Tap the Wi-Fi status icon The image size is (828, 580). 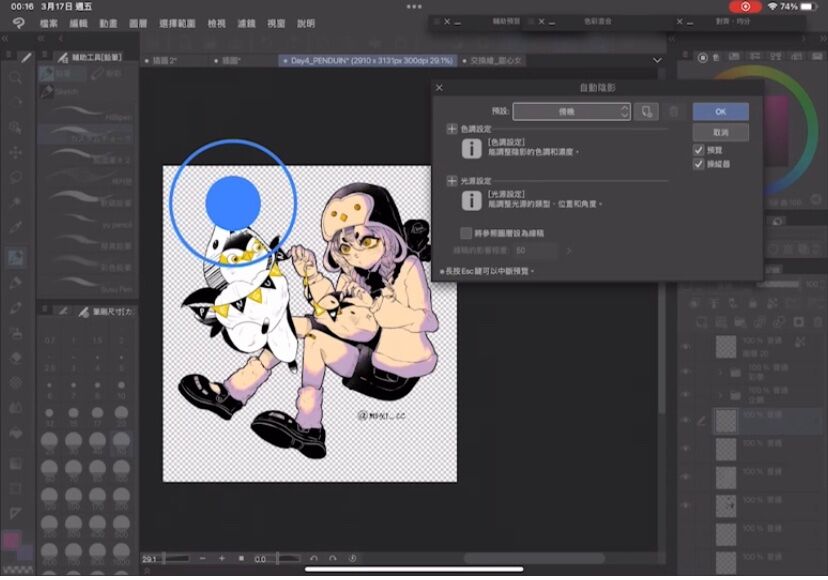(773, 6)
